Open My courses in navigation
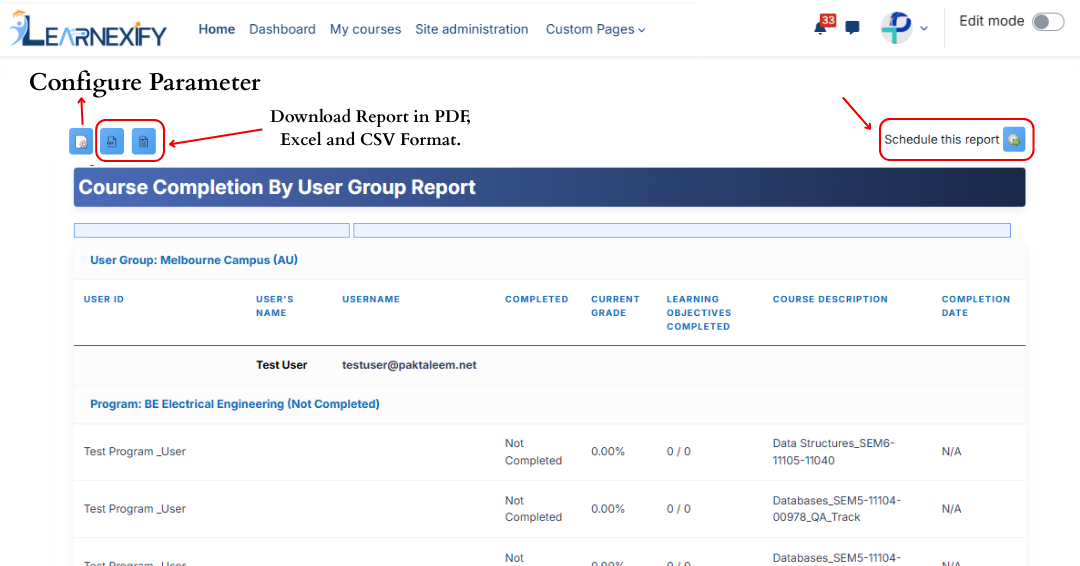1080x566 pixels. tap(365, 30)
